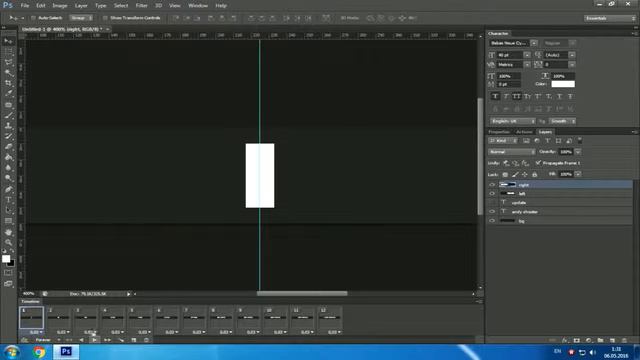Viewport: 640px width, 360px height.
Task: Click the Underline character style icon
Action: tap(559, 96)
